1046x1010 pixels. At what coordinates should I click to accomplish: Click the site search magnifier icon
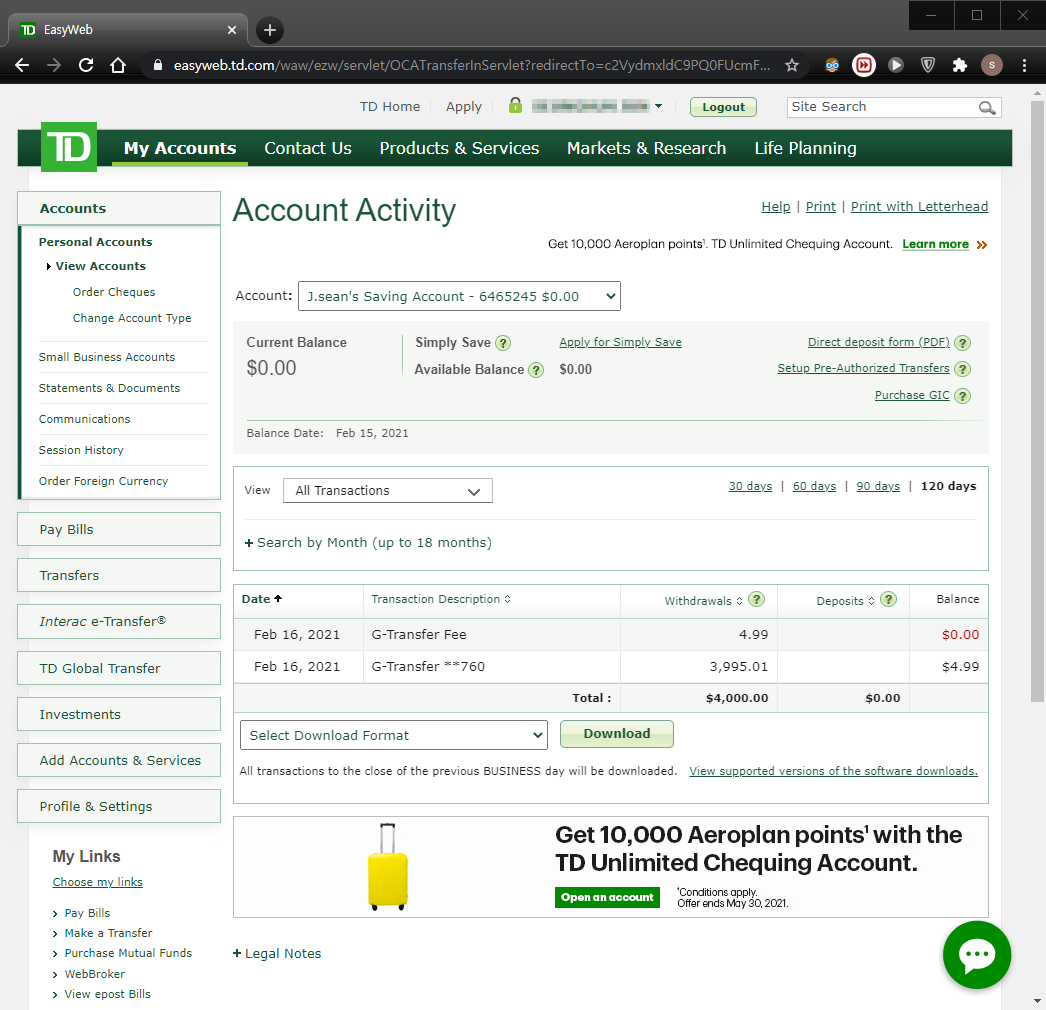(987, 107)
